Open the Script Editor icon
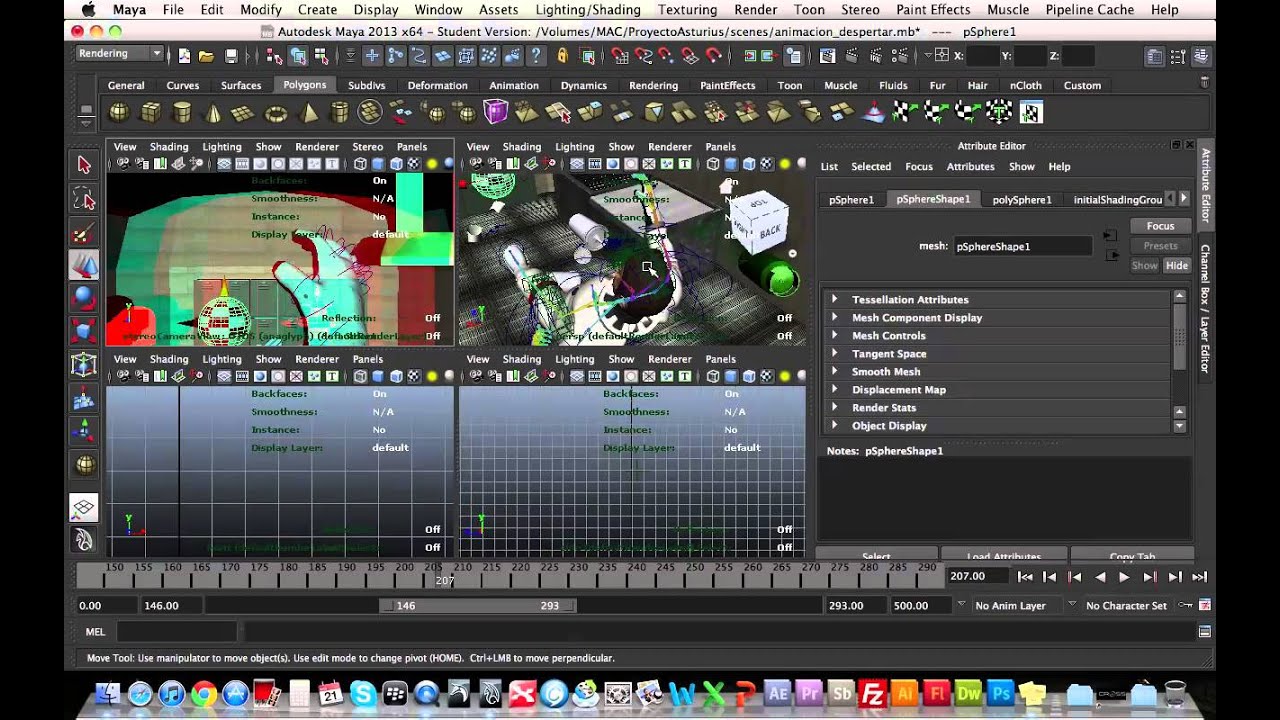Viewport: 1280px width, 720px height. [x=1205, y=632]
